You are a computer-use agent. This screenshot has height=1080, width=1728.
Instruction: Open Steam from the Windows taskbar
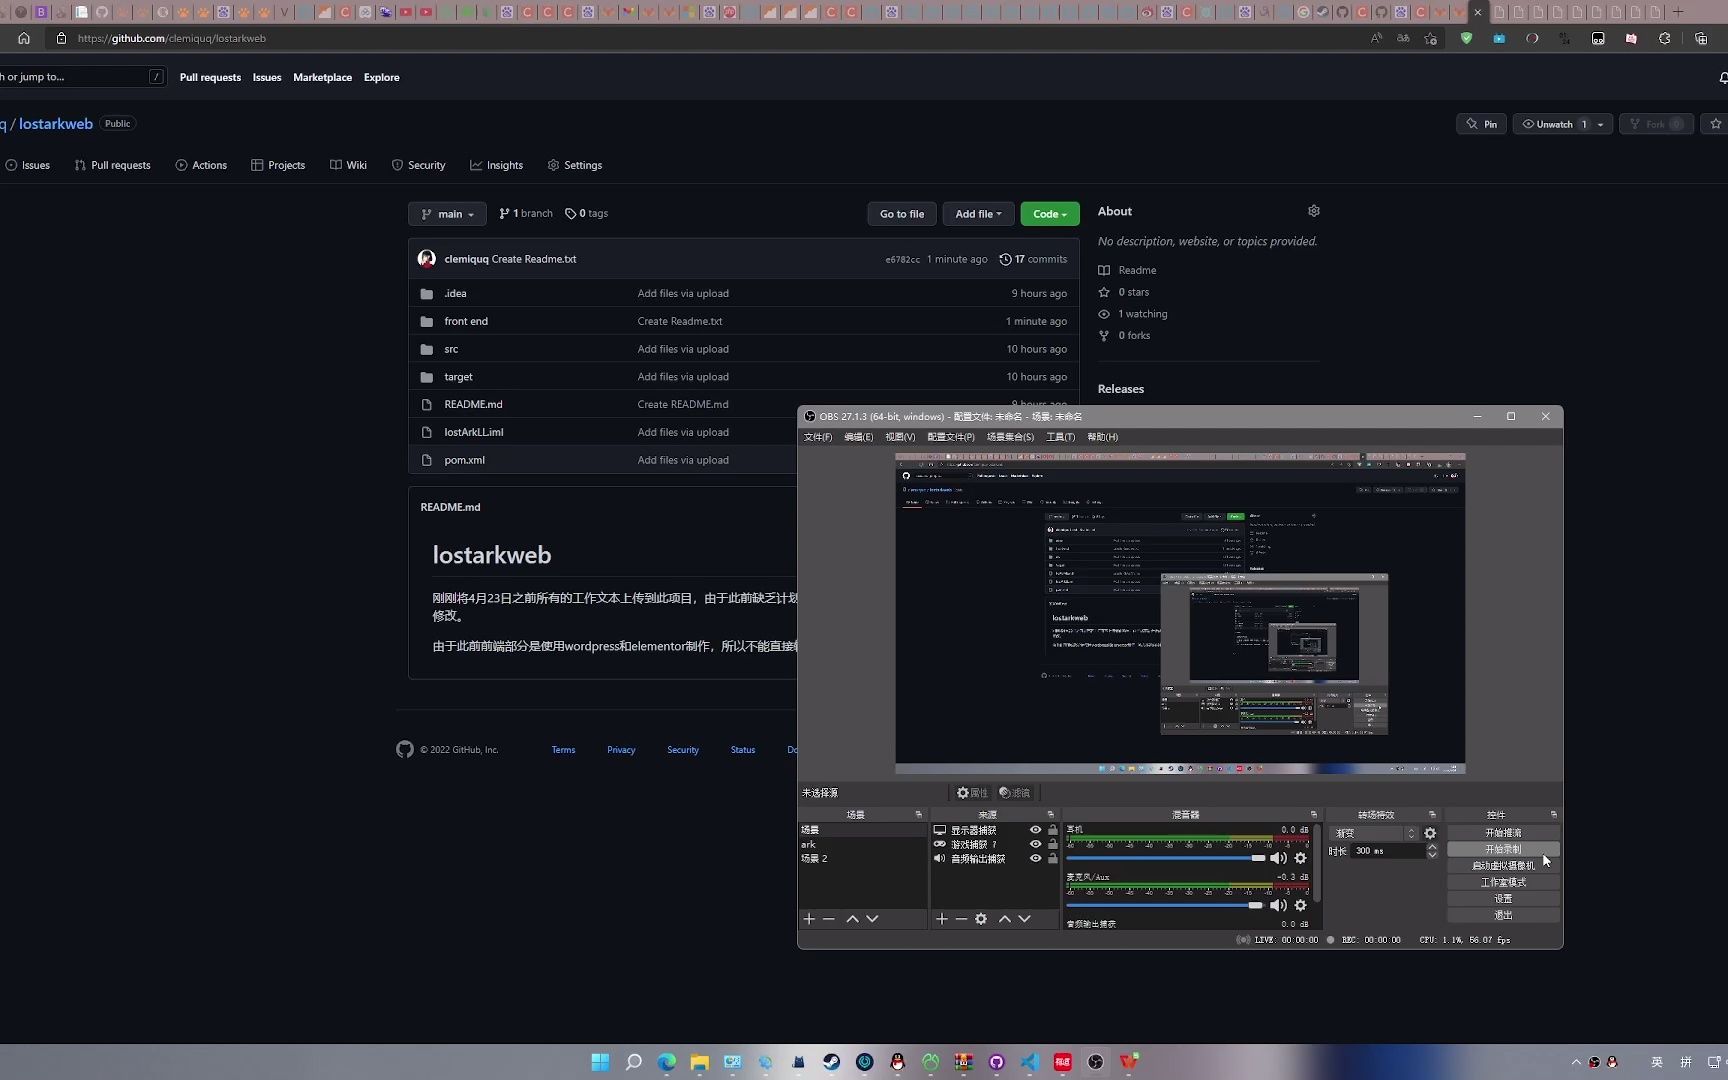(831, 1062)
